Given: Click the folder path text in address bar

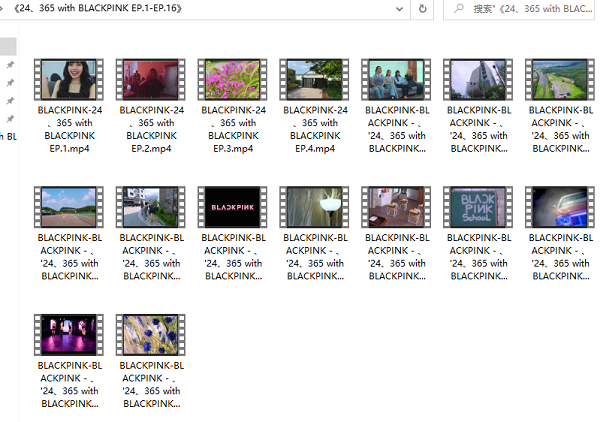Looking at the screenshot, I should pyautogui.click(x=98, y=8).
